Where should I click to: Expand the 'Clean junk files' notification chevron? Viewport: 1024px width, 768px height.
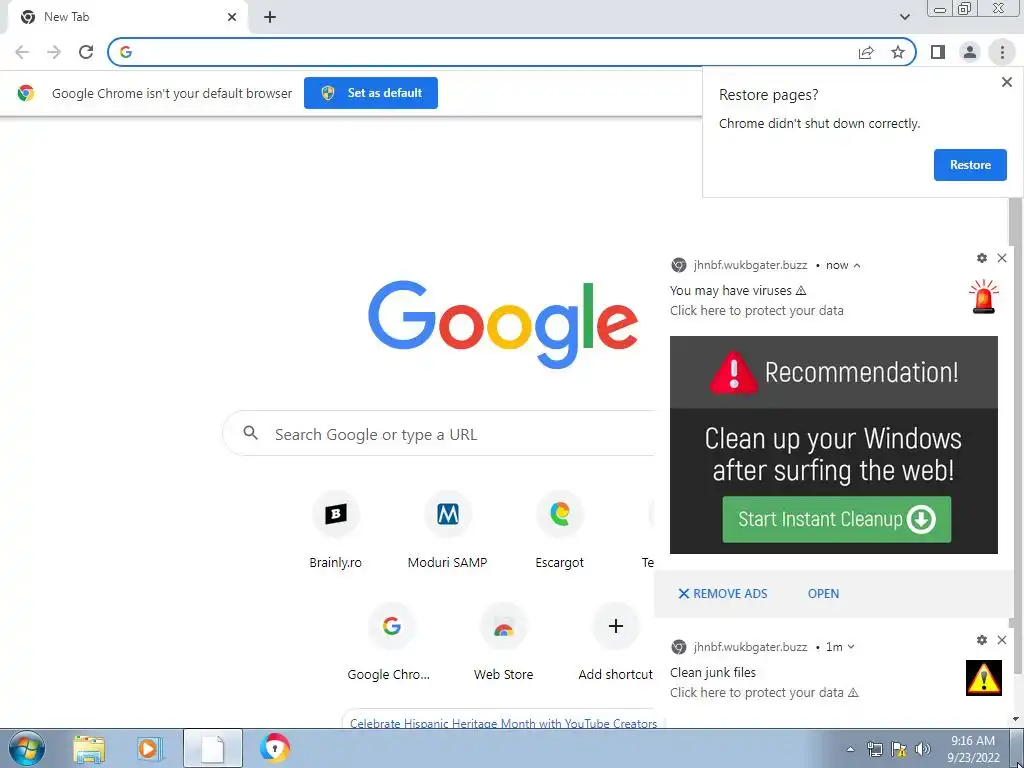tap(851, 647)
